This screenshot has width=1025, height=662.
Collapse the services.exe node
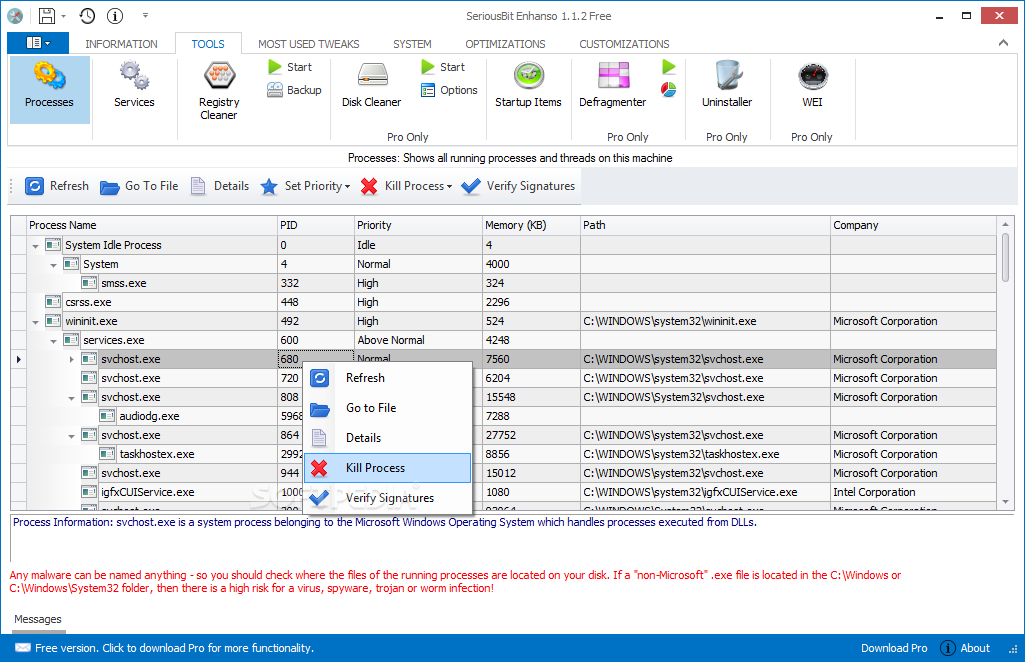(x=54, y=341)
